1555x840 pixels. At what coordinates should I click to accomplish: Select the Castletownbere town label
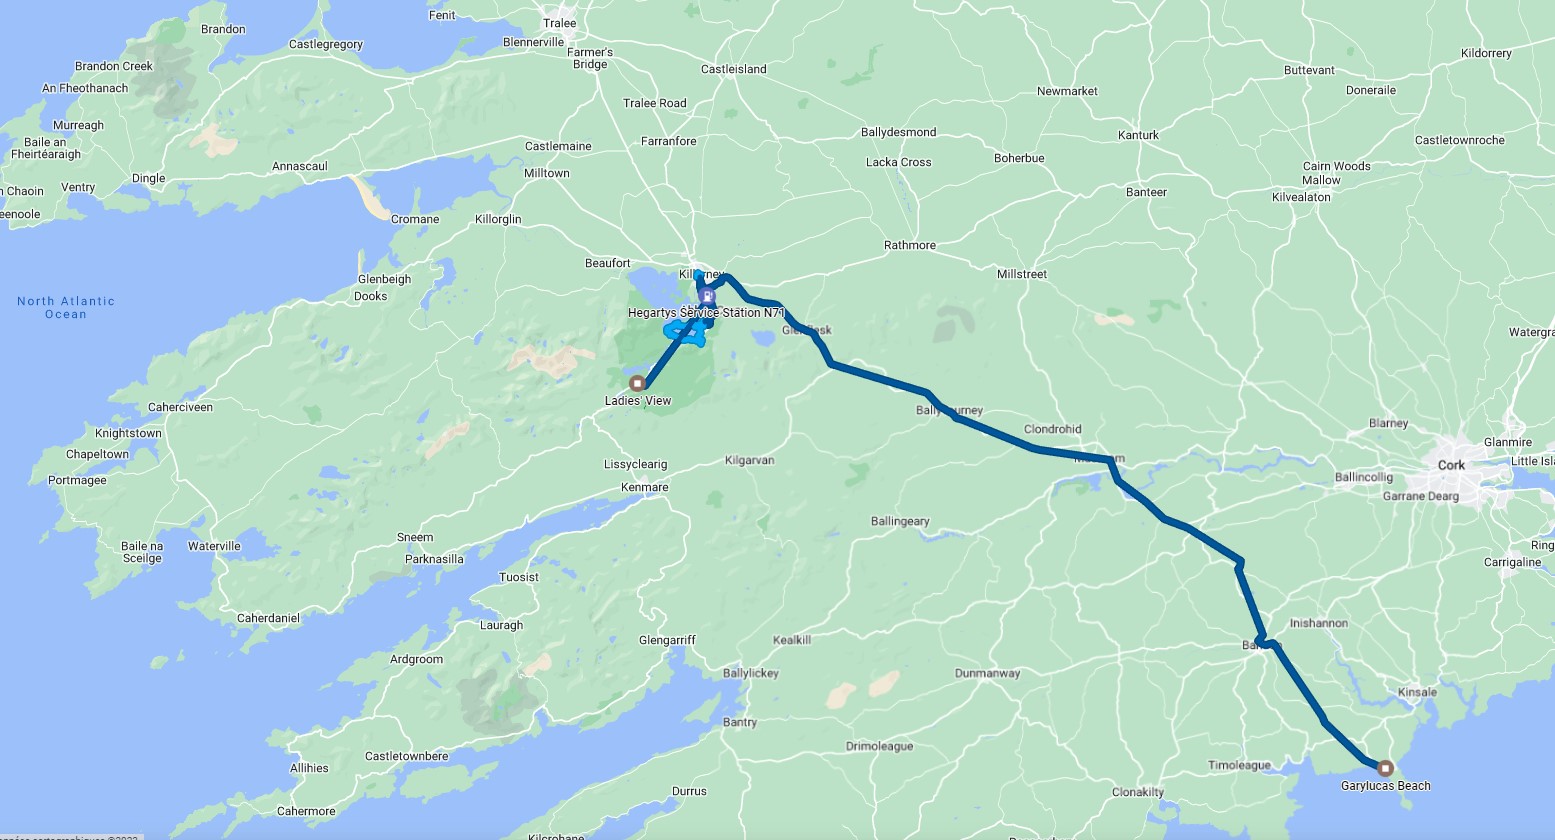coord(406,756)
